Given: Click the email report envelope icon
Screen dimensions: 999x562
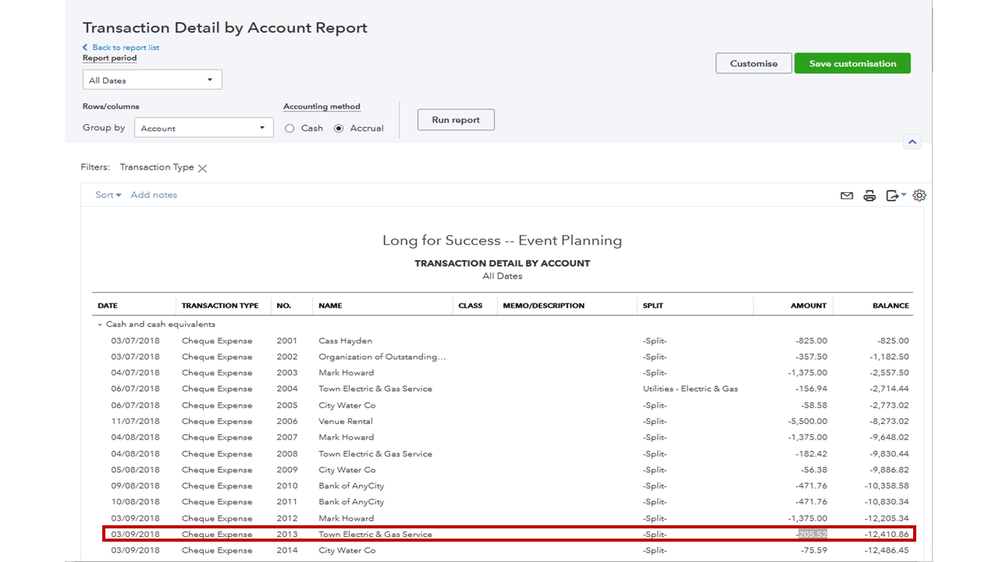Looking at the screenshot, I should [846, 196].
